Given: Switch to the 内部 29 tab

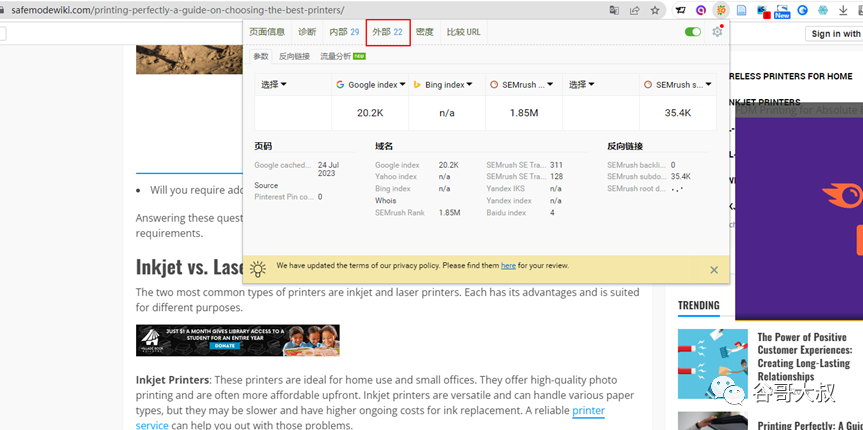Looking at the screenshot, I should click(x=344, y=32).
